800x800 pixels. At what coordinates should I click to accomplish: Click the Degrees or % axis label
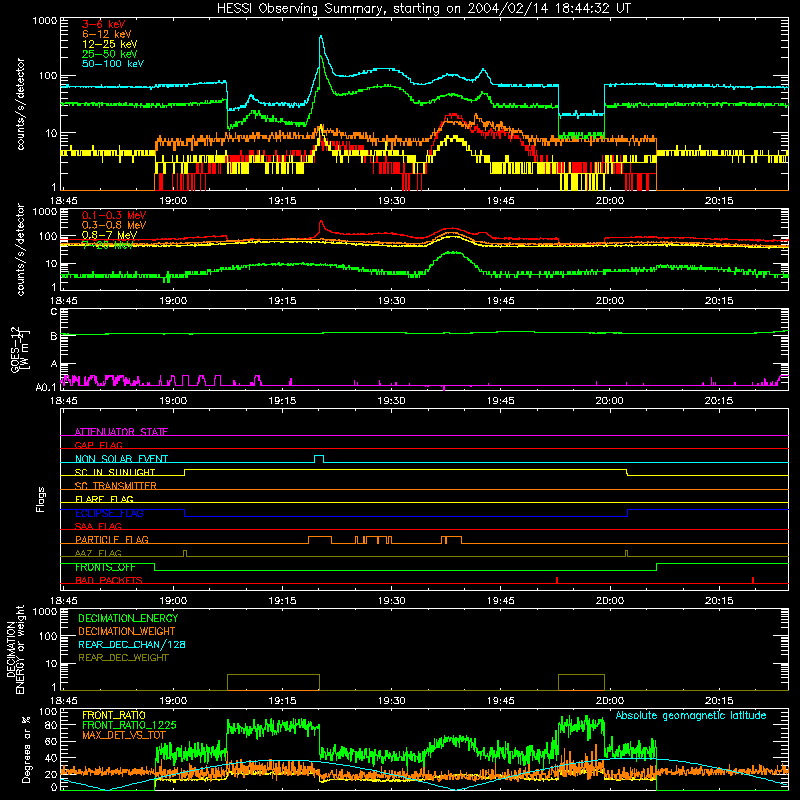click(26, 749)
